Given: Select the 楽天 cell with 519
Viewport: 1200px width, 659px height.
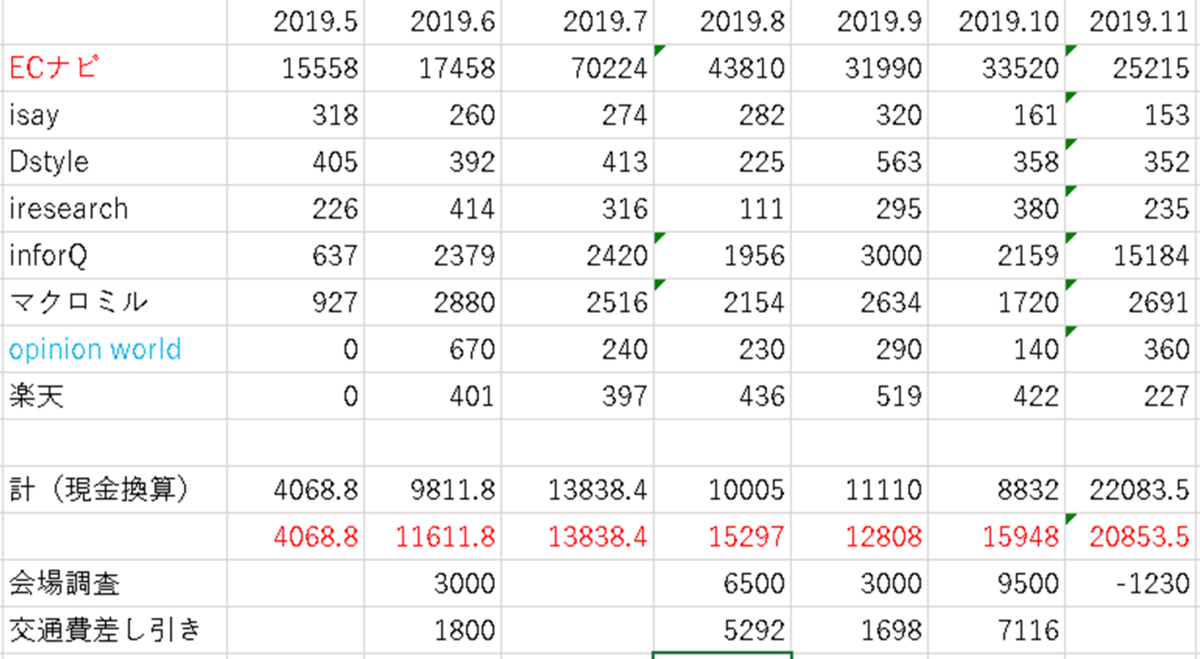Looking at the screenshot, I should pyautogui.click(x=860, y=397).
